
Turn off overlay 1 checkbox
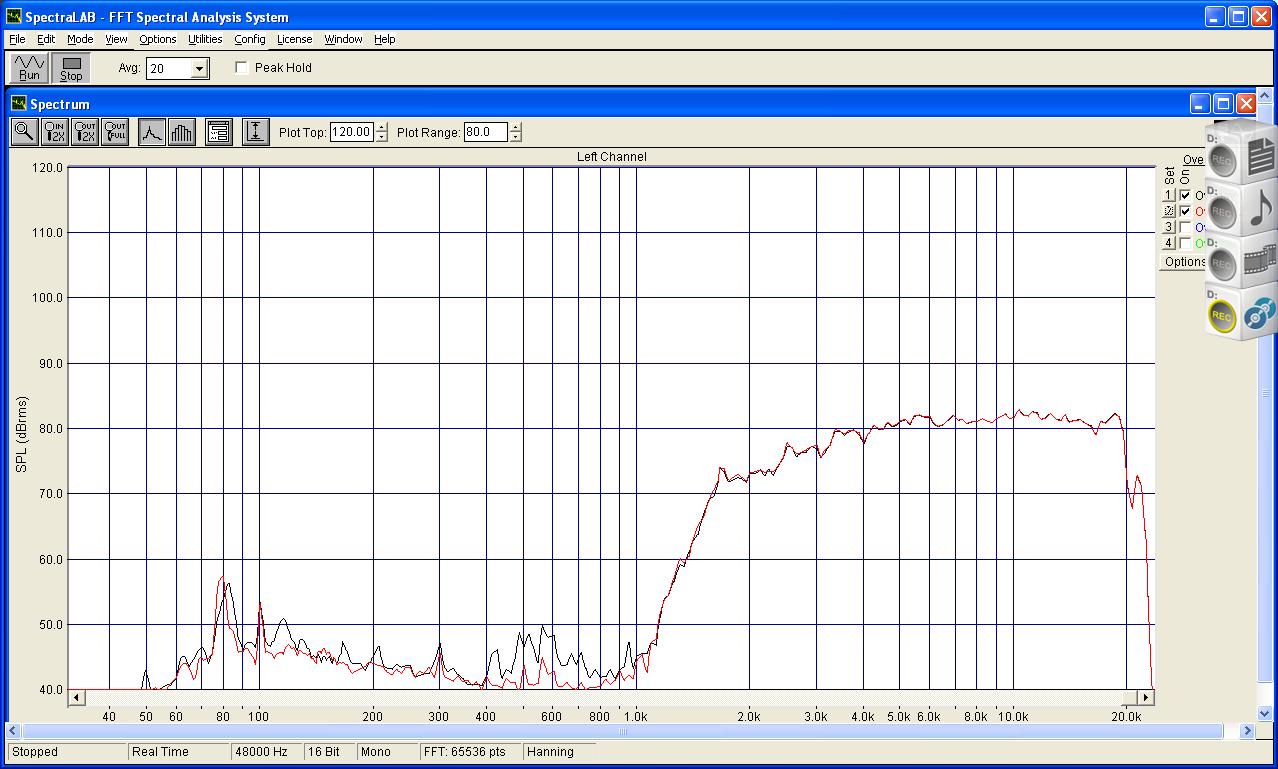tap(1185, 196)
